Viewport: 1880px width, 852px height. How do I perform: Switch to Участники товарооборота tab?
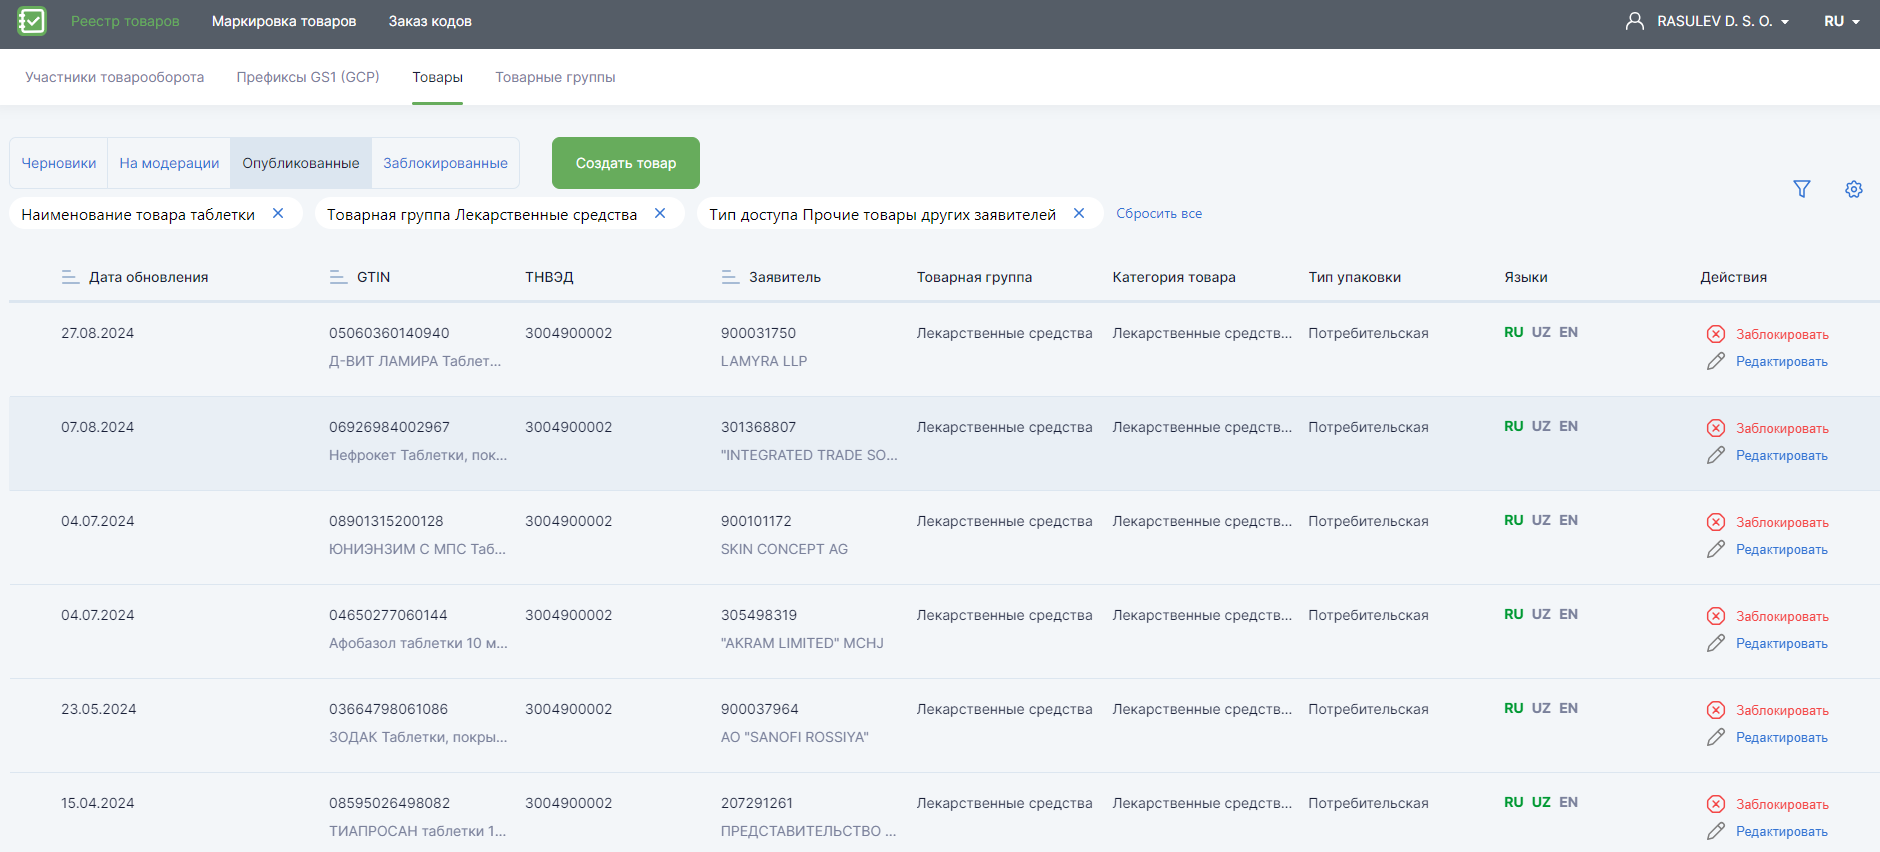pos(115,77)
